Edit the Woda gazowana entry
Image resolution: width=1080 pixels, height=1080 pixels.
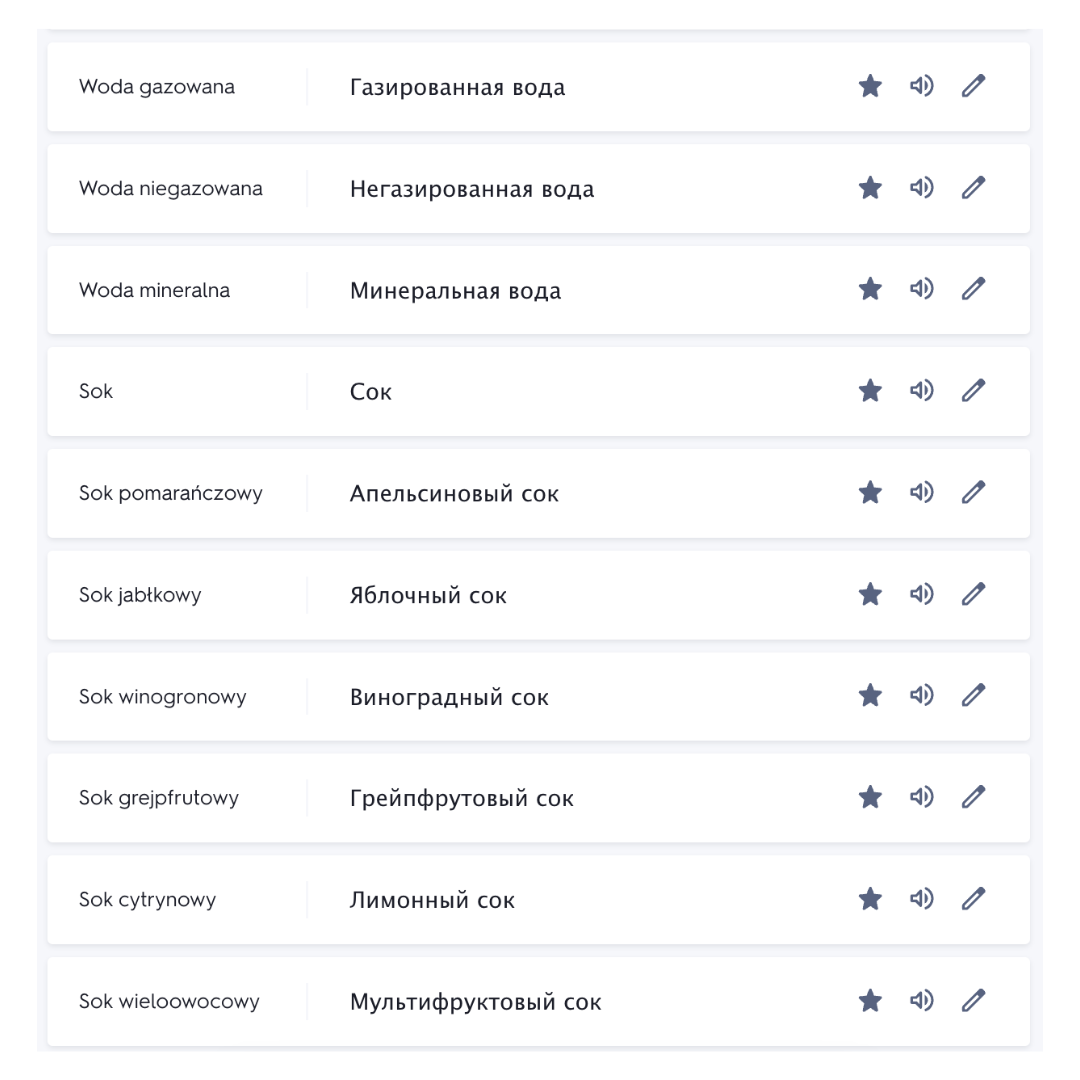[973, 86]
